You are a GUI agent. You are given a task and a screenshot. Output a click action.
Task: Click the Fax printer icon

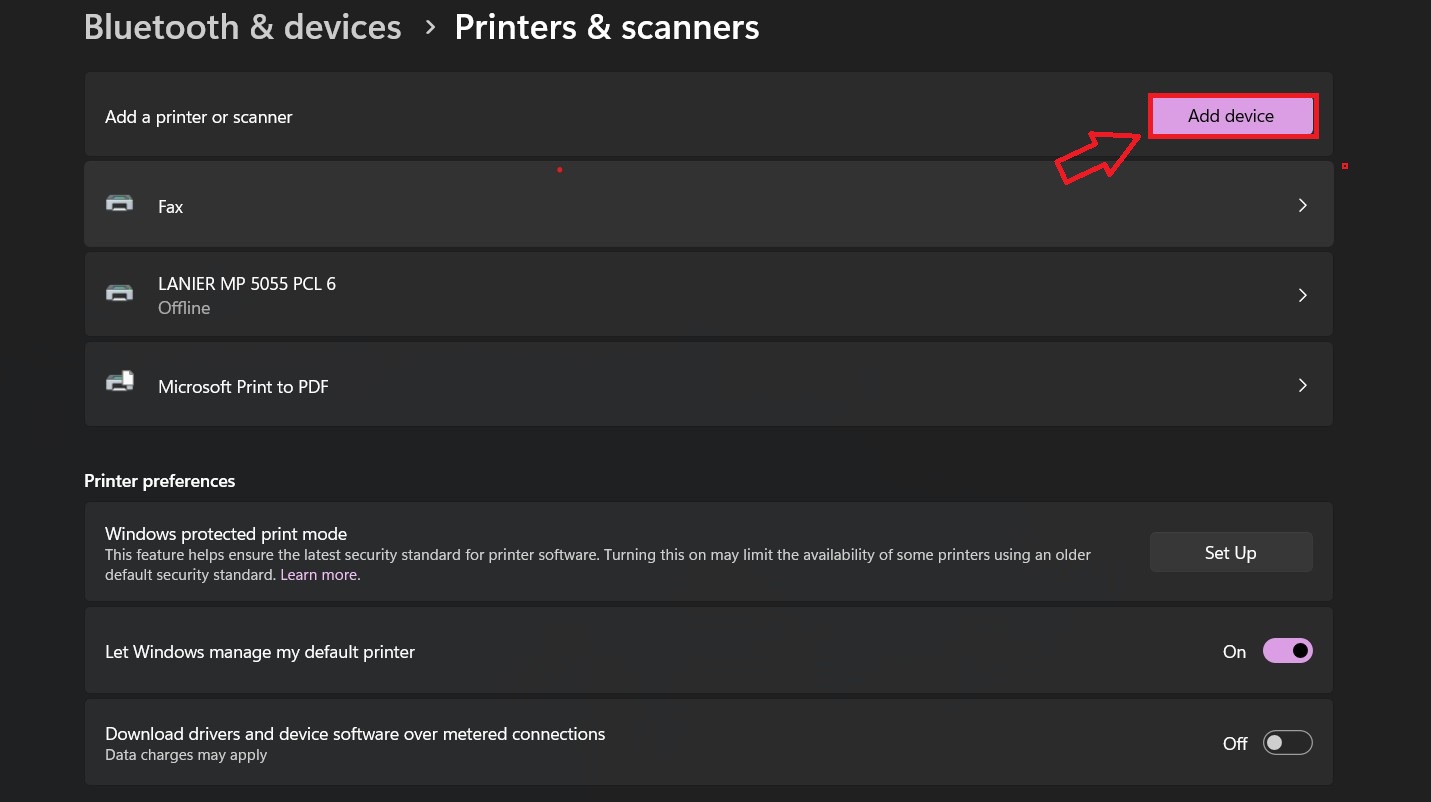coord(120,204)
